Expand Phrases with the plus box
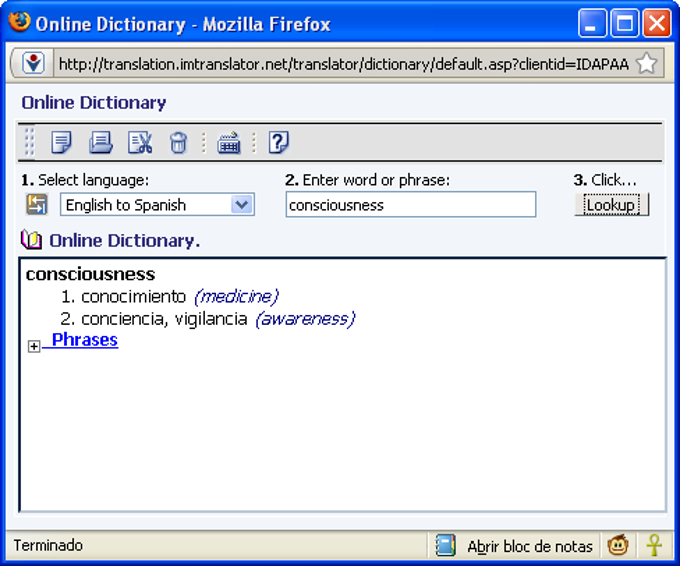This screenshot has height=566, width=680. tap(34, 346)
